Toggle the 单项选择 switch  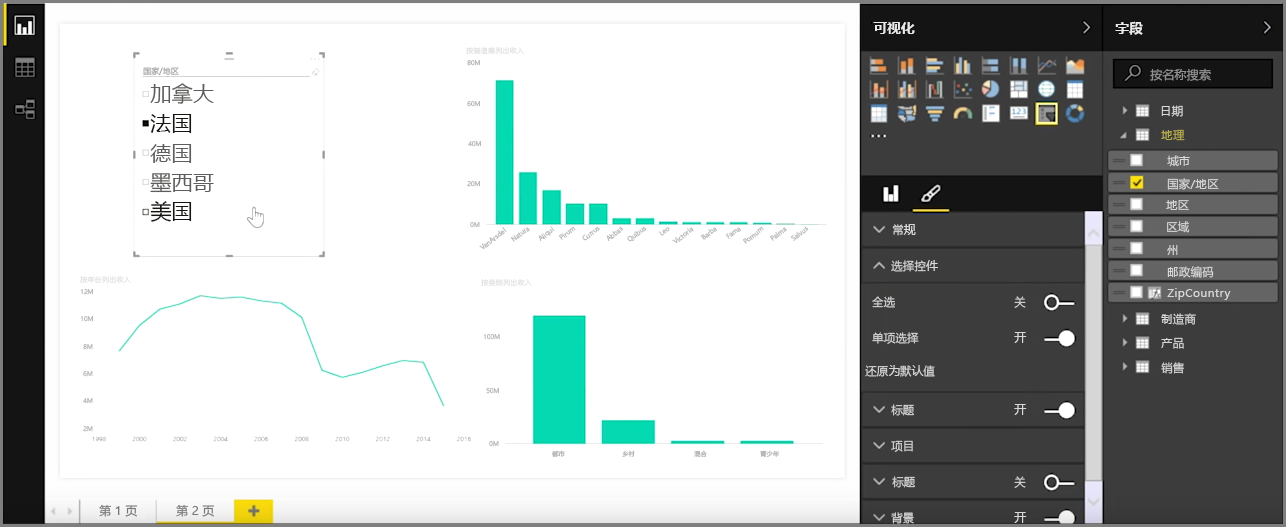(x=1058, y=338)
